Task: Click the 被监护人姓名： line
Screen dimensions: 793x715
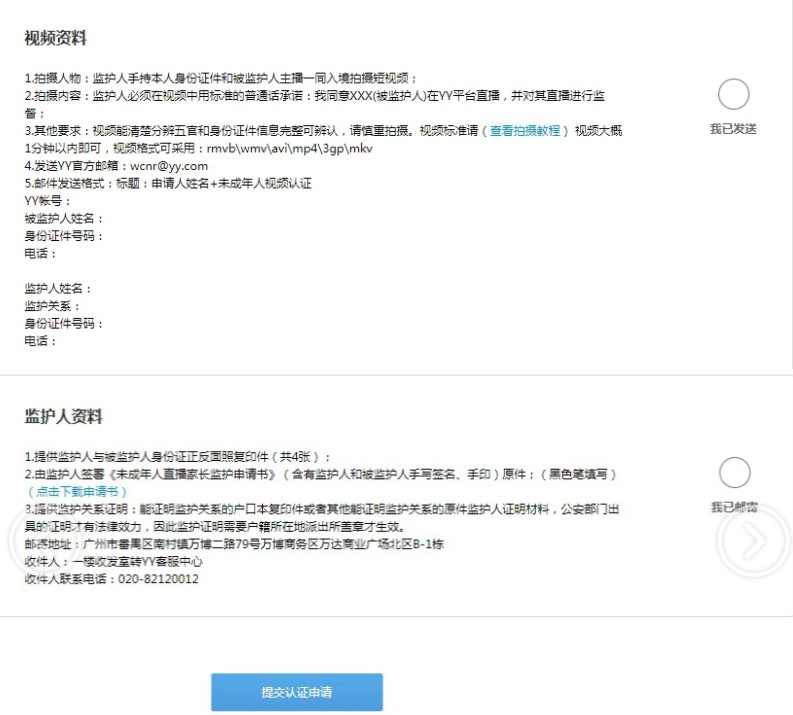Action: (64, 218)
